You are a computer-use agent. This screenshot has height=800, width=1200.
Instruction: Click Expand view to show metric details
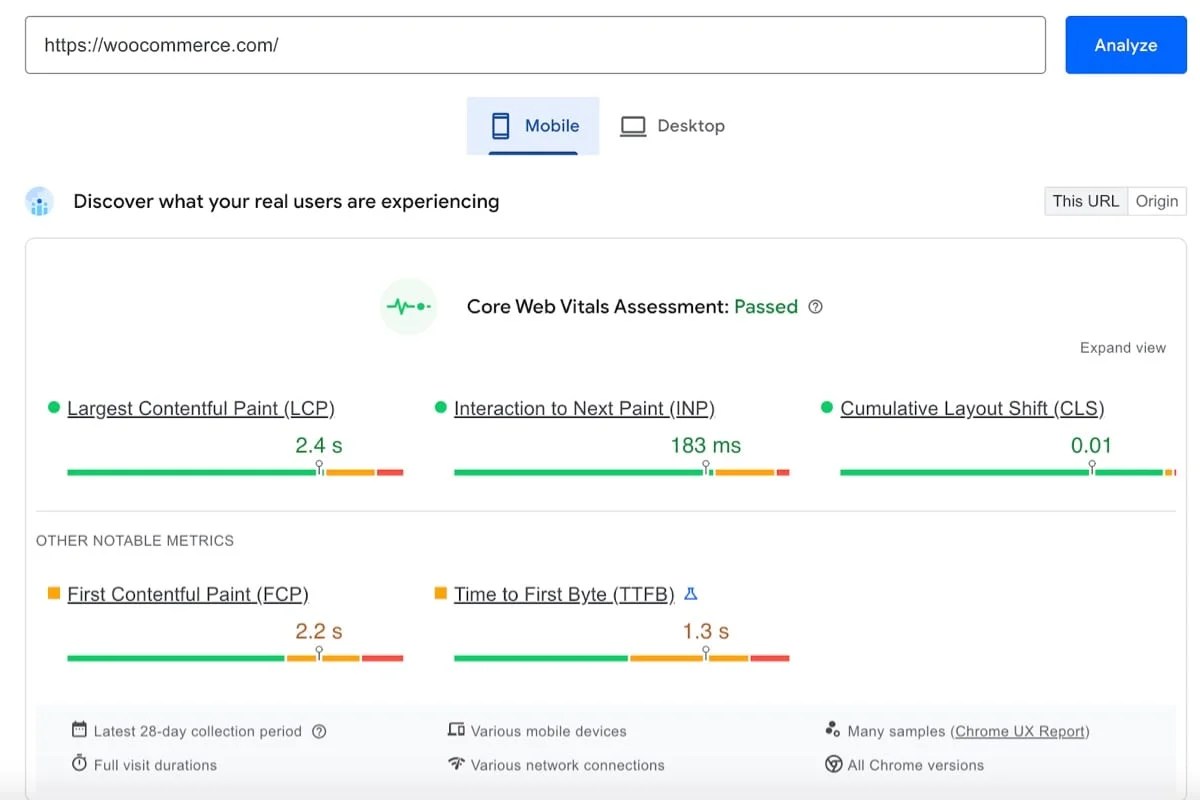coord(1122,347)
